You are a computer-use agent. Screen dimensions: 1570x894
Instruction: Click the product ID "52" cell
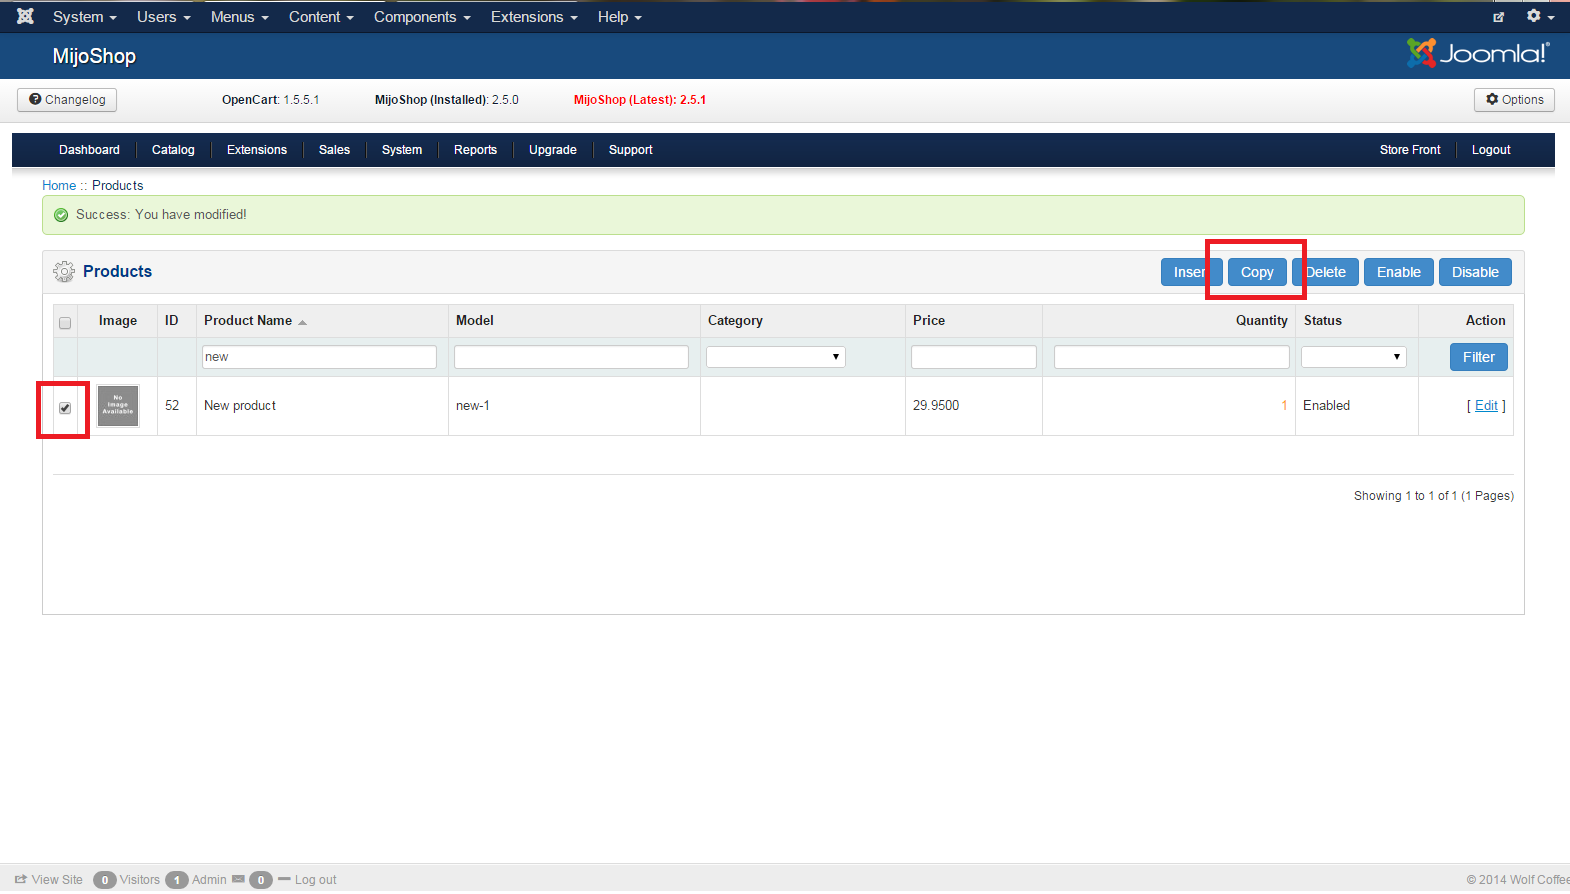[x=172, y=406]
